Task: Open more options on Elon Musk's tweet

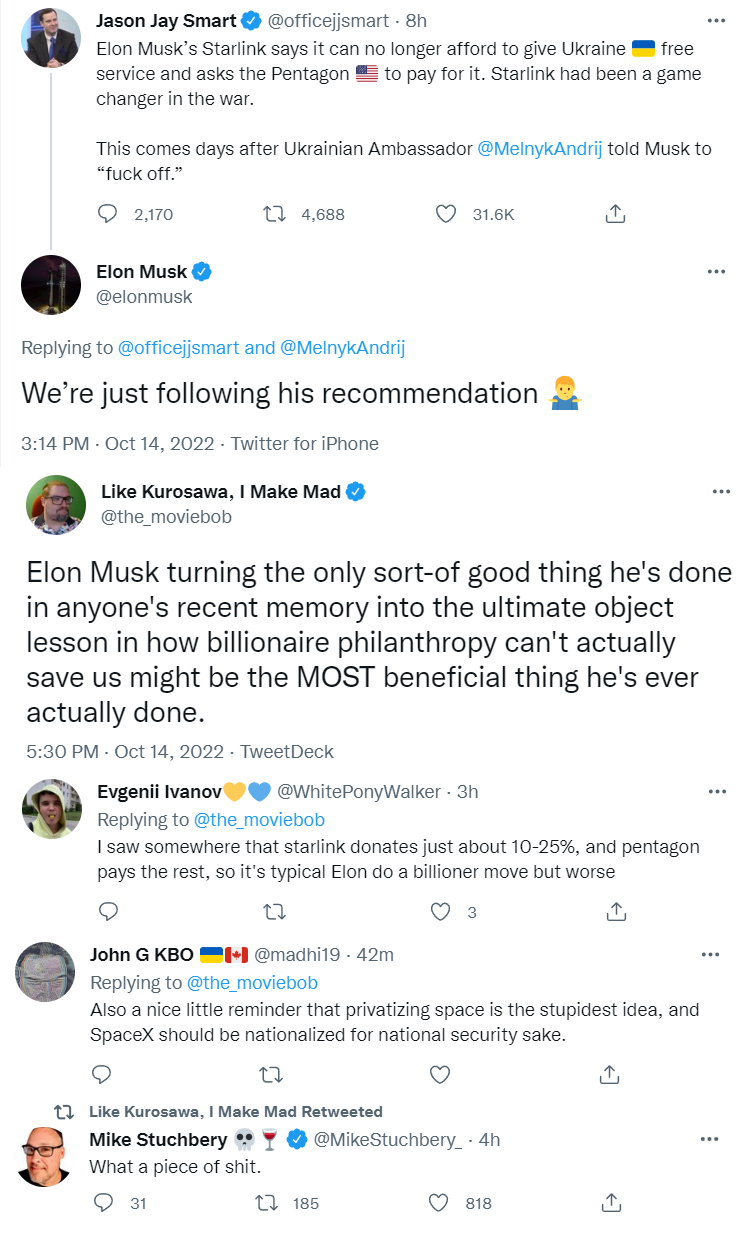Action: coord(716,272)
